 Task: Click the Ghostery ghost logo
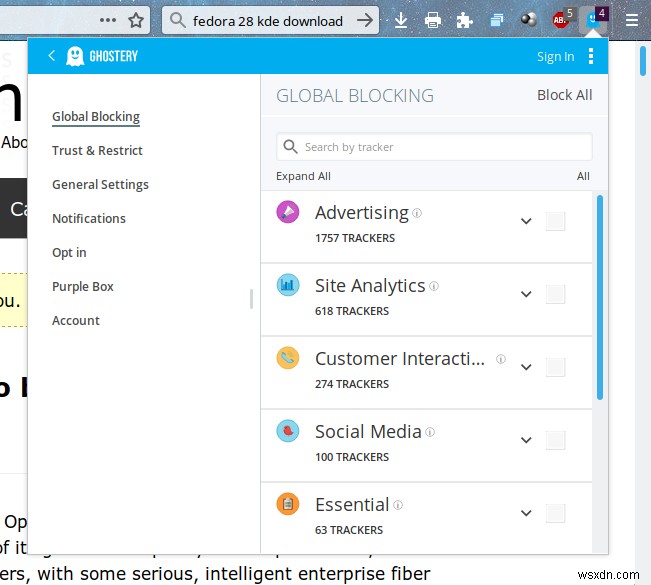(x=75, y=56)
